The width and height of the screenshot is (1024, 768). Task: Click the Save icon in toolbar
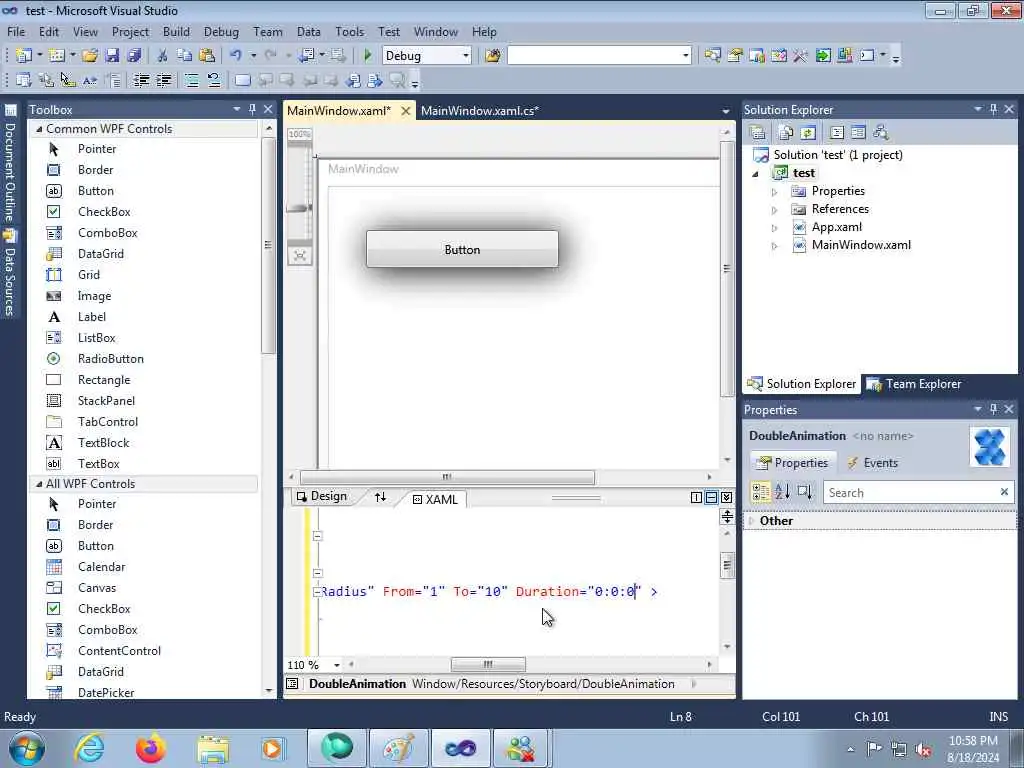pos(112,56)
